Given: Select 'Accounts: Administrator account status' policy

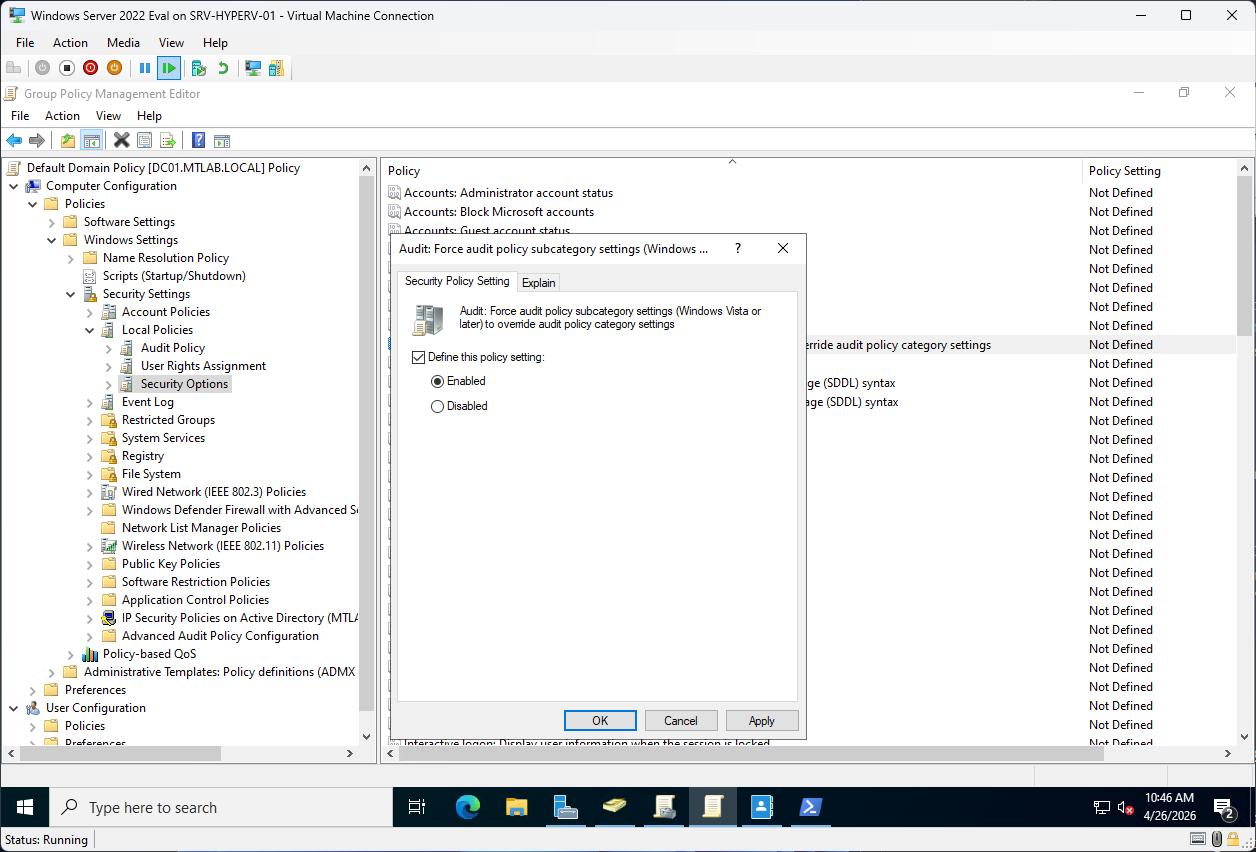Looking at the screenshot, I should point(508,193).
